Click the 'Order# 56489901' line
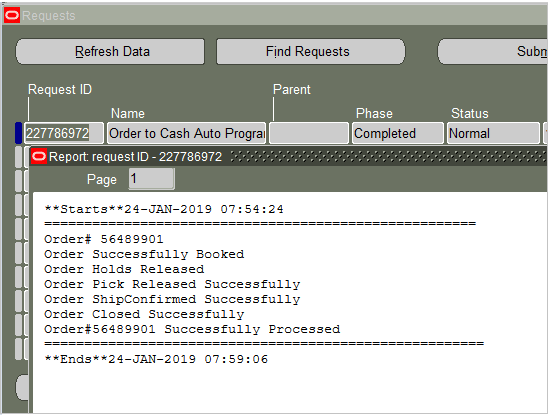 pos(104,239)
